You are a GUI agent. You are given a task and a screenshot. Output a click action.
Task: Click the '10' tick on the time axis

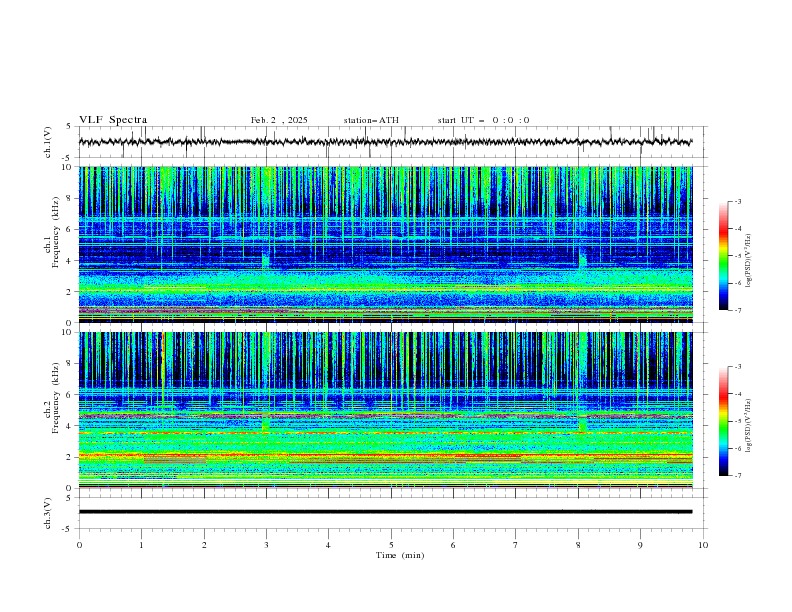click(x=703, y=545)
